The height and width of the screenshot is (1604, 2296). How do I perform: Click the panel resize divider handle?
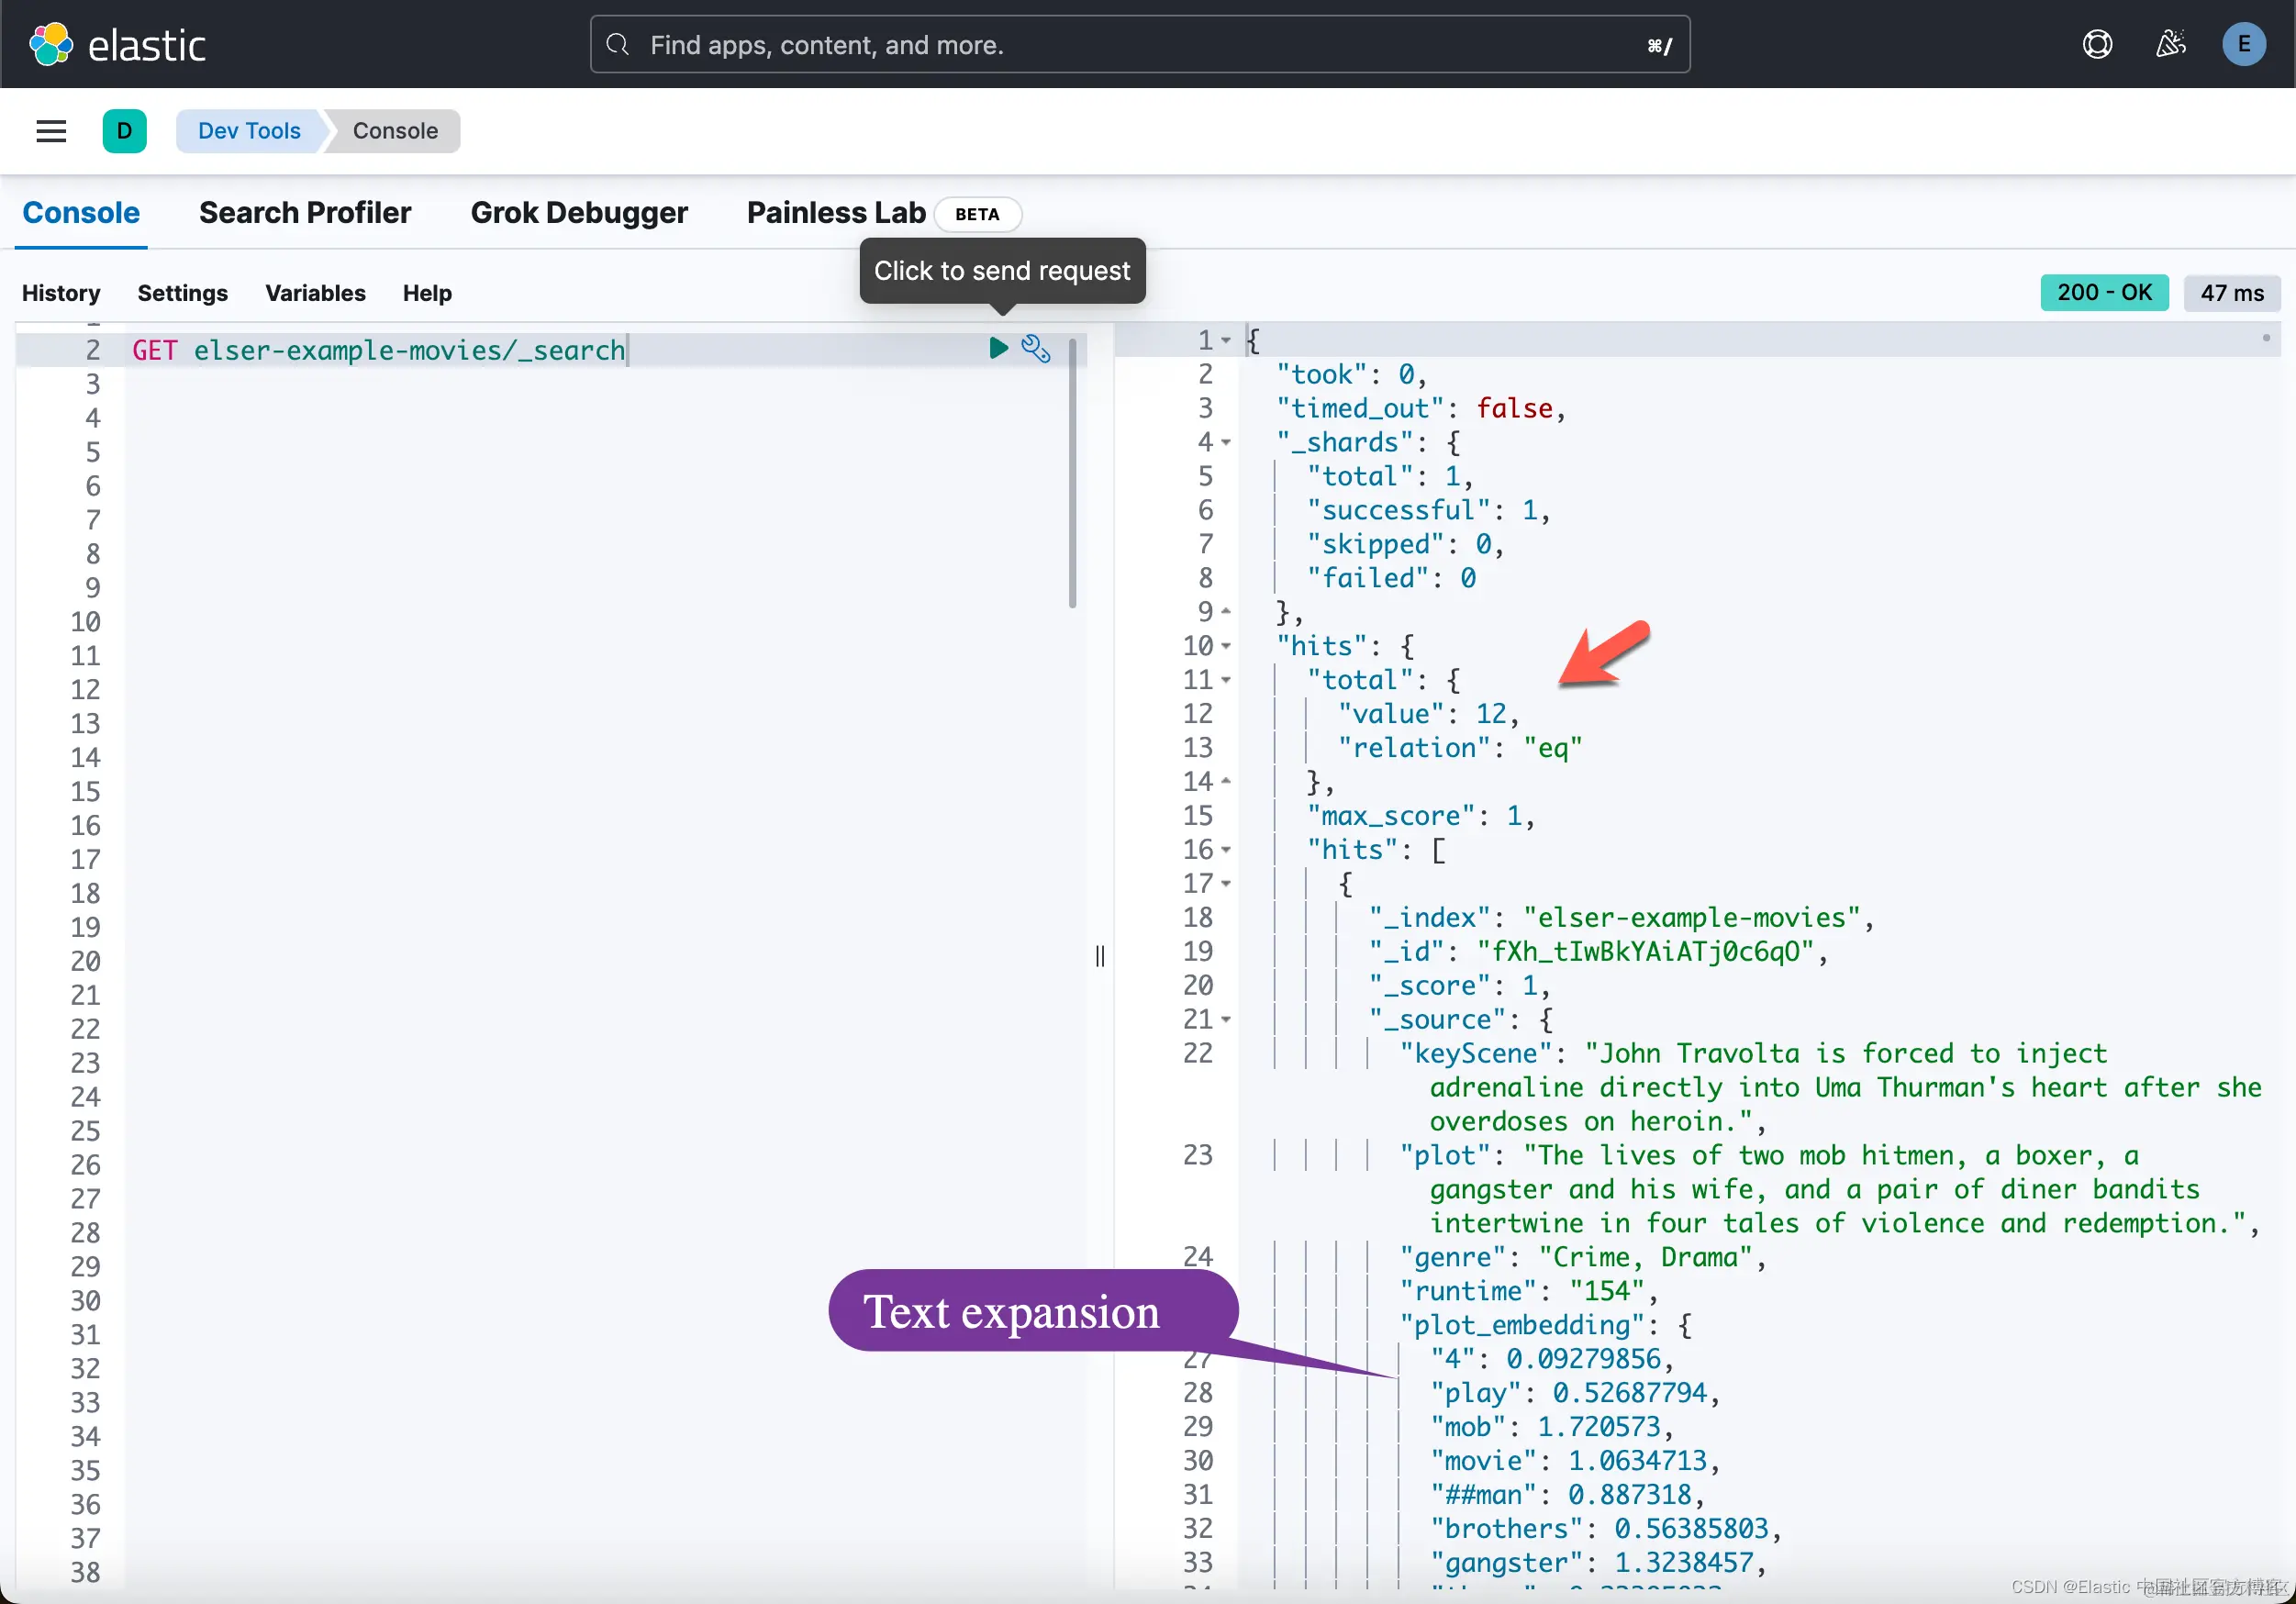1100,957
